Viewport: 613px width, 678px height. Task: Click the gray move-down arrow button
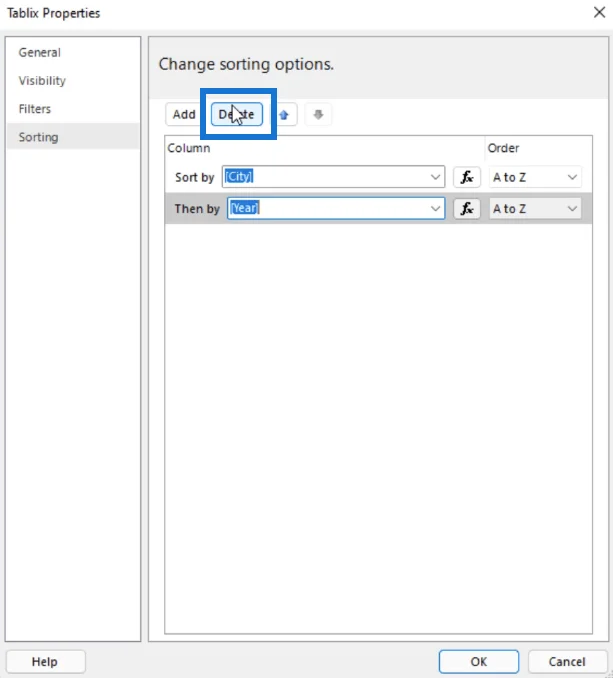click(318, 115)
